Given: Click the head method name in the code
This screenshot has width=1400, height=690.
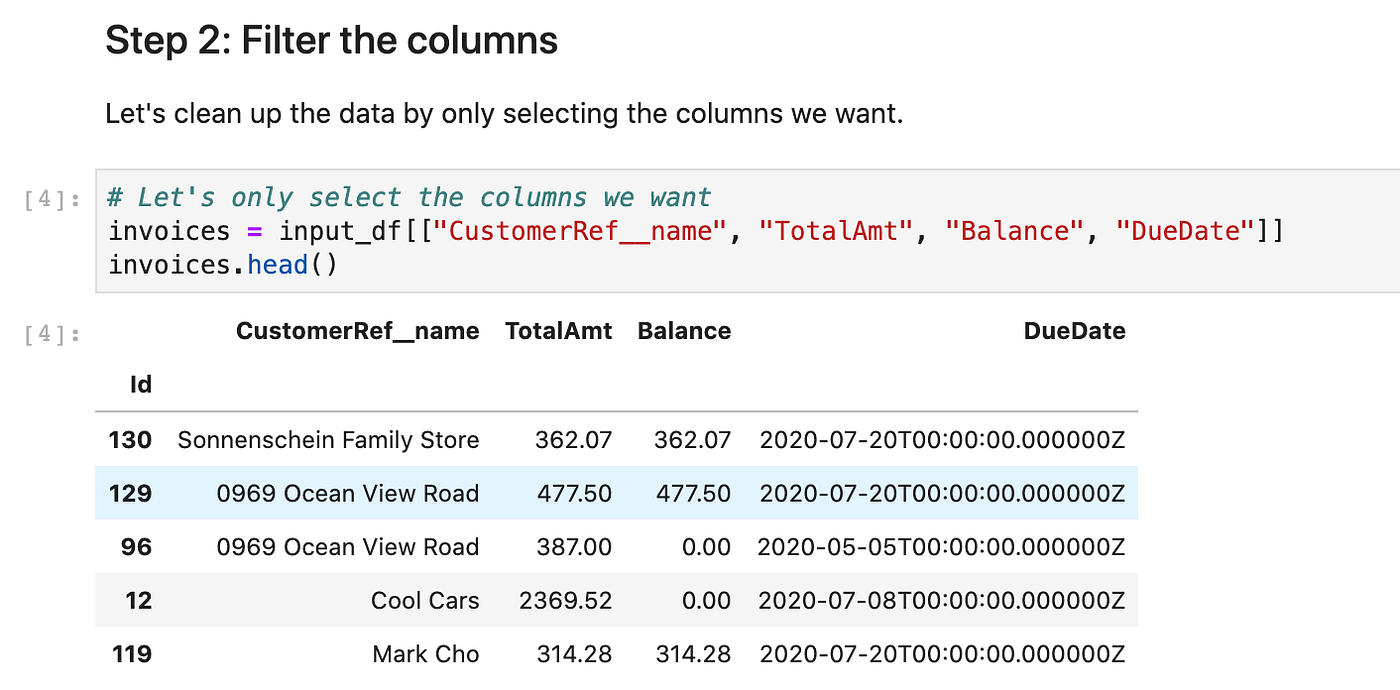Looking at the screenshot, I should click(278, 264).
